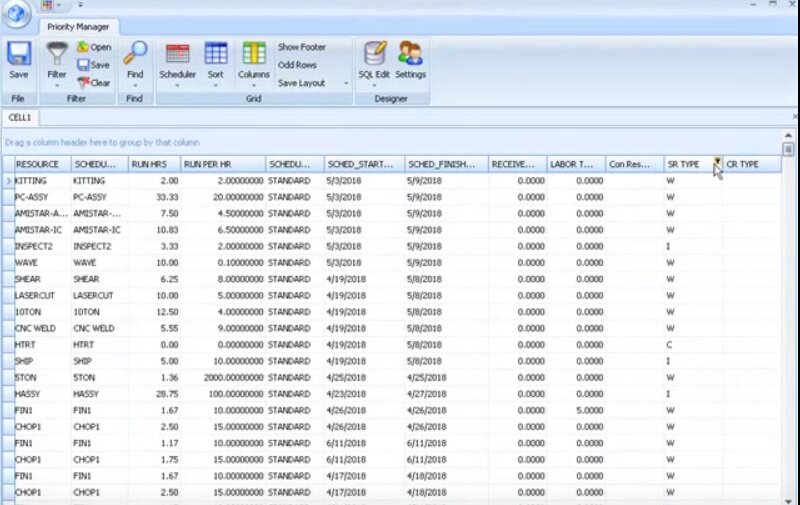Select the CELL1 tab
The image size is (800, 505).
[20, 118]
